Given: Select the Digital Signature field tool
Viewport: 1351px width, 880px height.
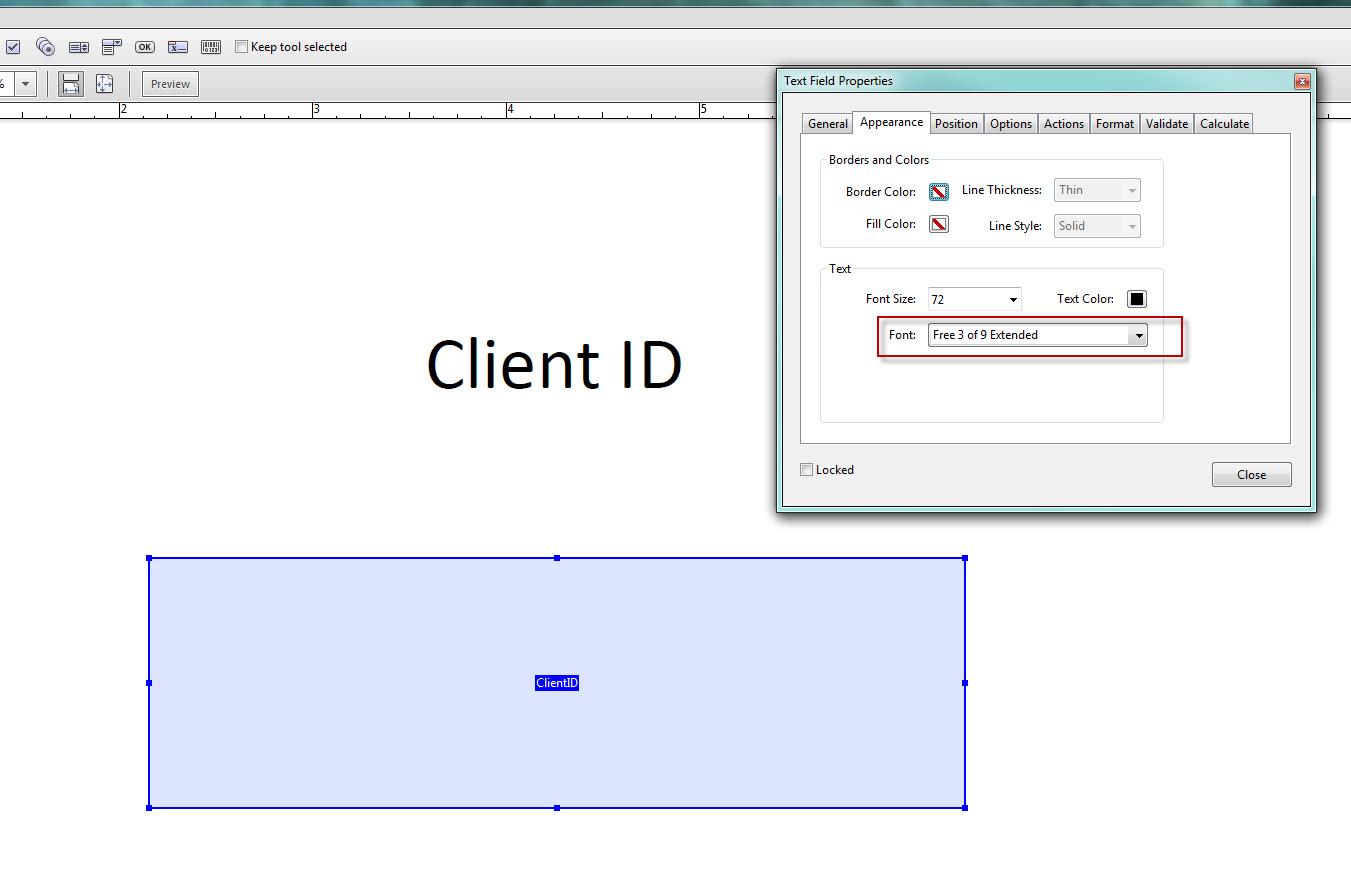Looking at the screenshot, I should coord(178,47).
